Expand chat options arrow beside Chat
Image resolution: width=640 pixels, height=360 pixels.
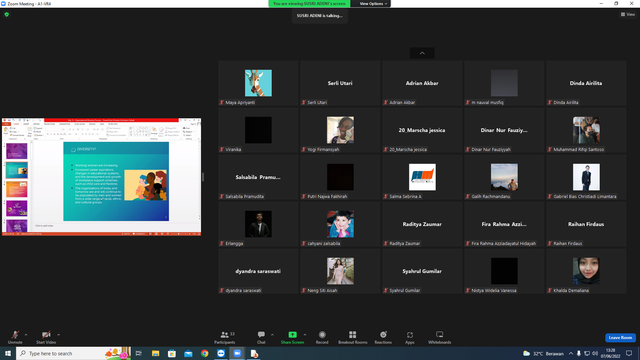272,335
